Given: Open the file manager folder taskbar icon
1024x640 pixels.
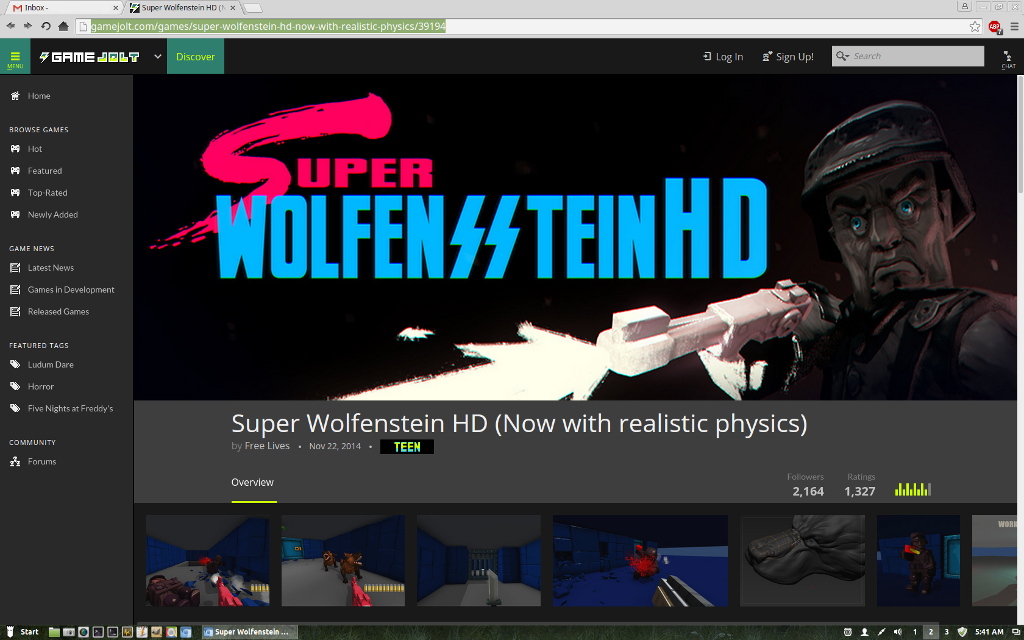Looking at the screenshot, I should [x=54, y=632].
